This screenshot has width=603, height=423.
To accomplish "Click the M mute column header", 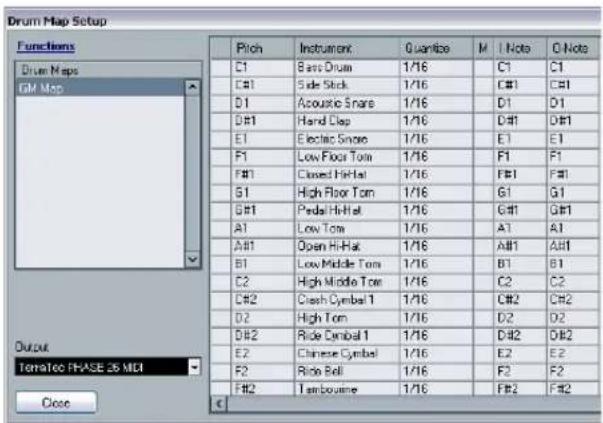I will coord(483,48).
